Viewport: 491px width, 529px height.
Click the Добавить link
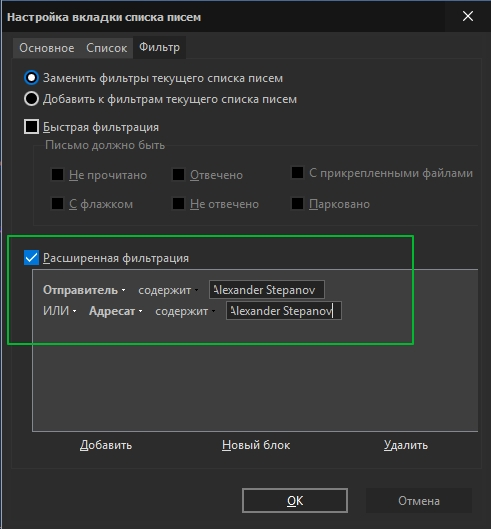(x=106, y=445)
